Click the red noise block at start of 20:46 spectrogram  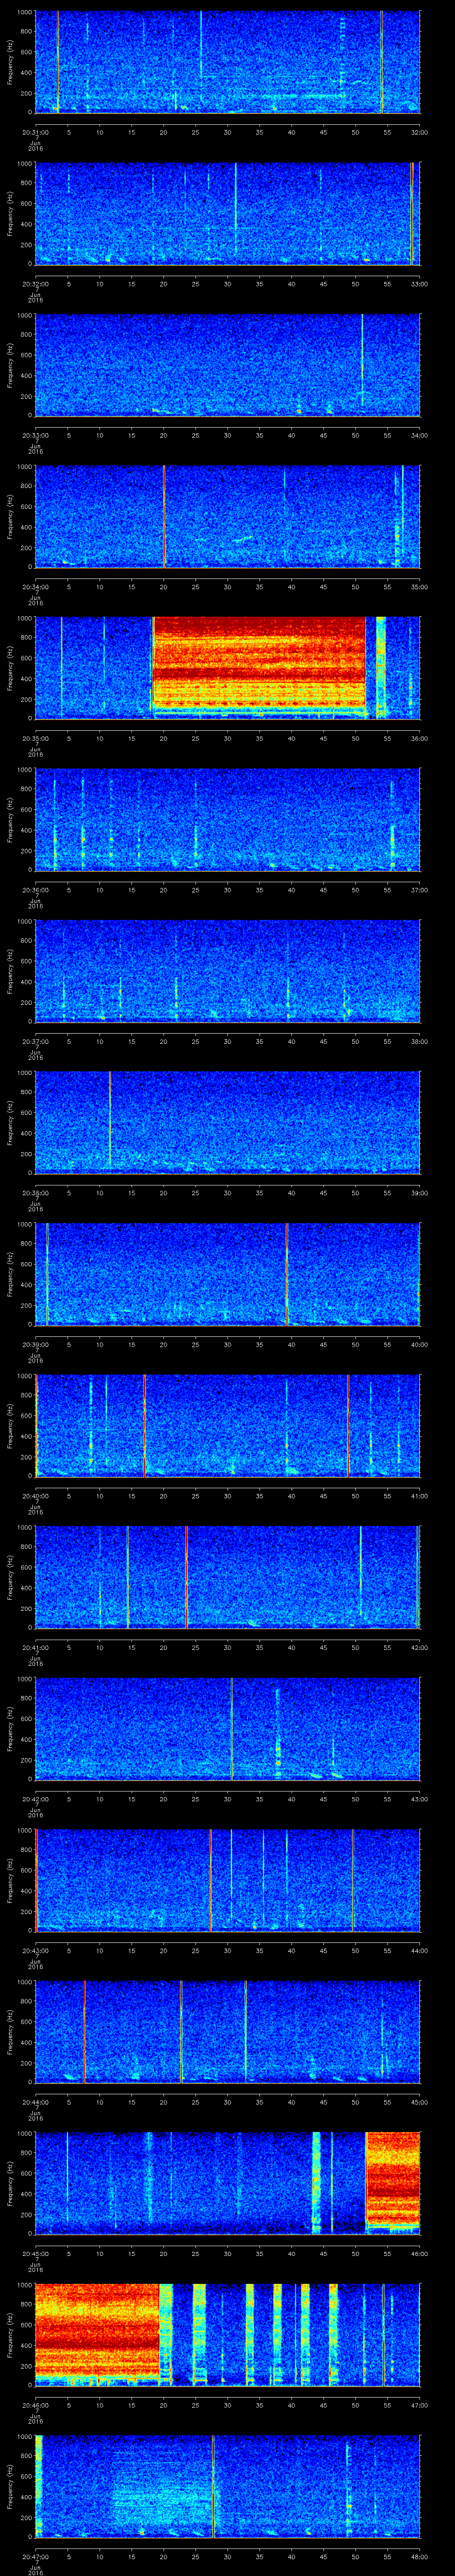click(97, 2330)
